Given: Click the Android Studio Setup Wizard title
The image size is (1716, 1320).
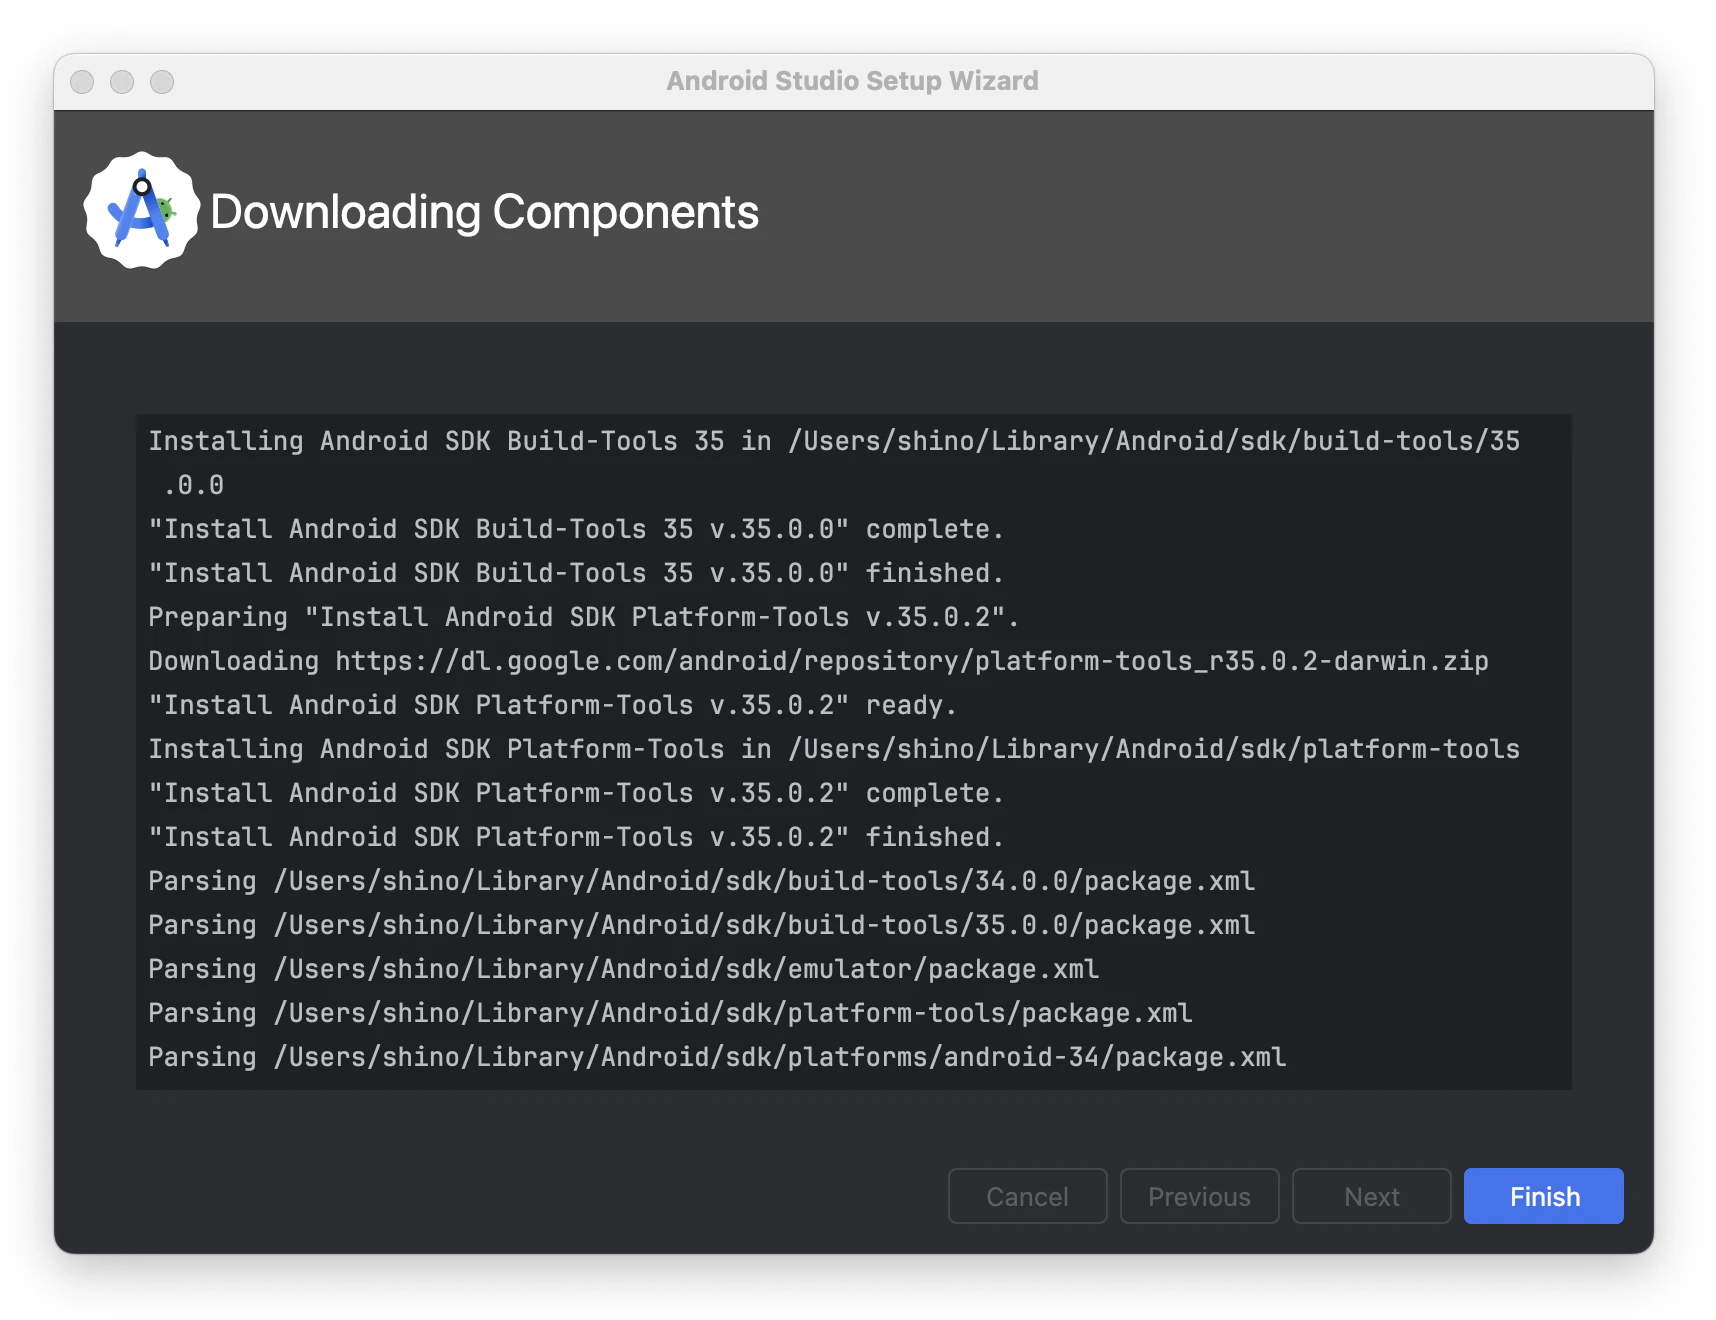Looking at the screenshot, I should pos(853,81).
